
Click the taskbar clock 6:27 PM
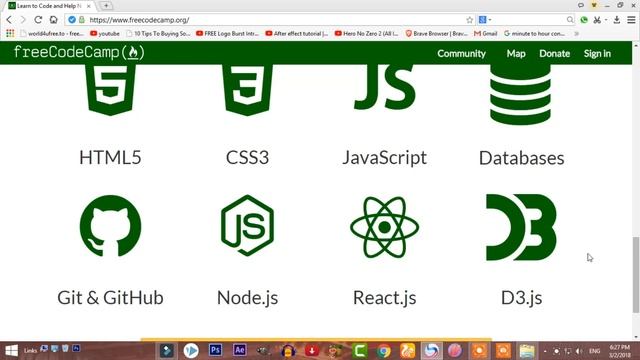(x=620, y=351)
